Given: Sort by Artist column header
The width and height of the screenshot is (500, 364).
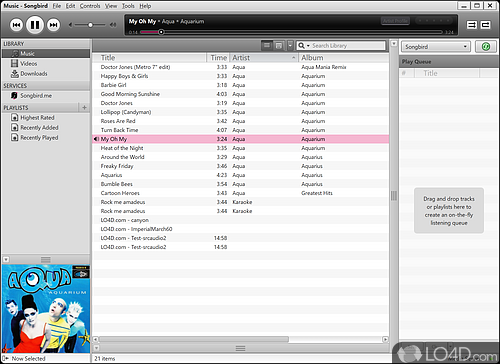Looking at the screenshot, I should point(264,58).
